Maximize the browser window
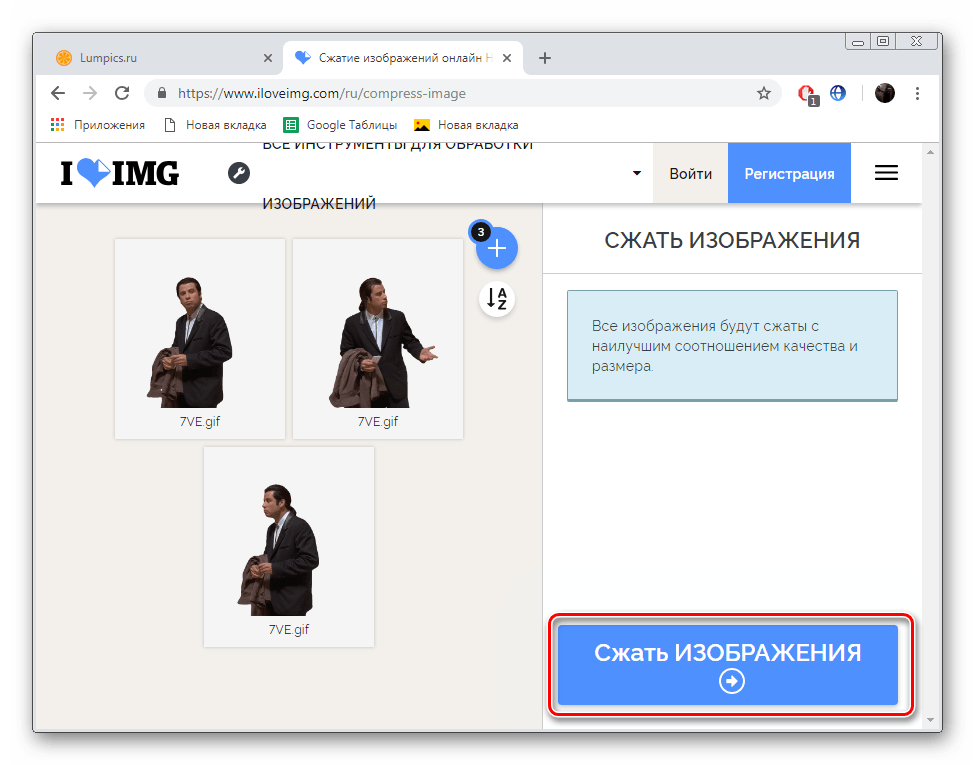 coord(882,42)
